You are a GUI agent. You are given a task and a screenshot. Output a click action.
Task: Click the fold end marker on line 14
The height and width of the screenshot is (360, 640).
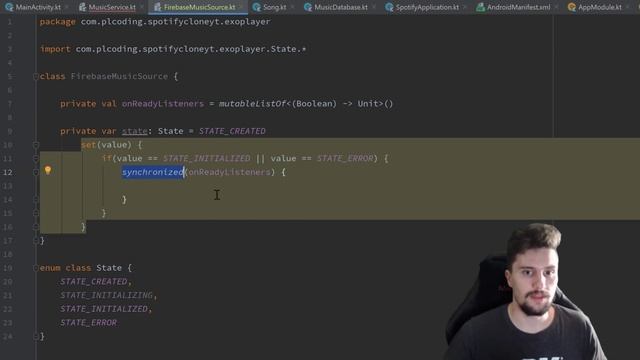(x=36, y=200)
